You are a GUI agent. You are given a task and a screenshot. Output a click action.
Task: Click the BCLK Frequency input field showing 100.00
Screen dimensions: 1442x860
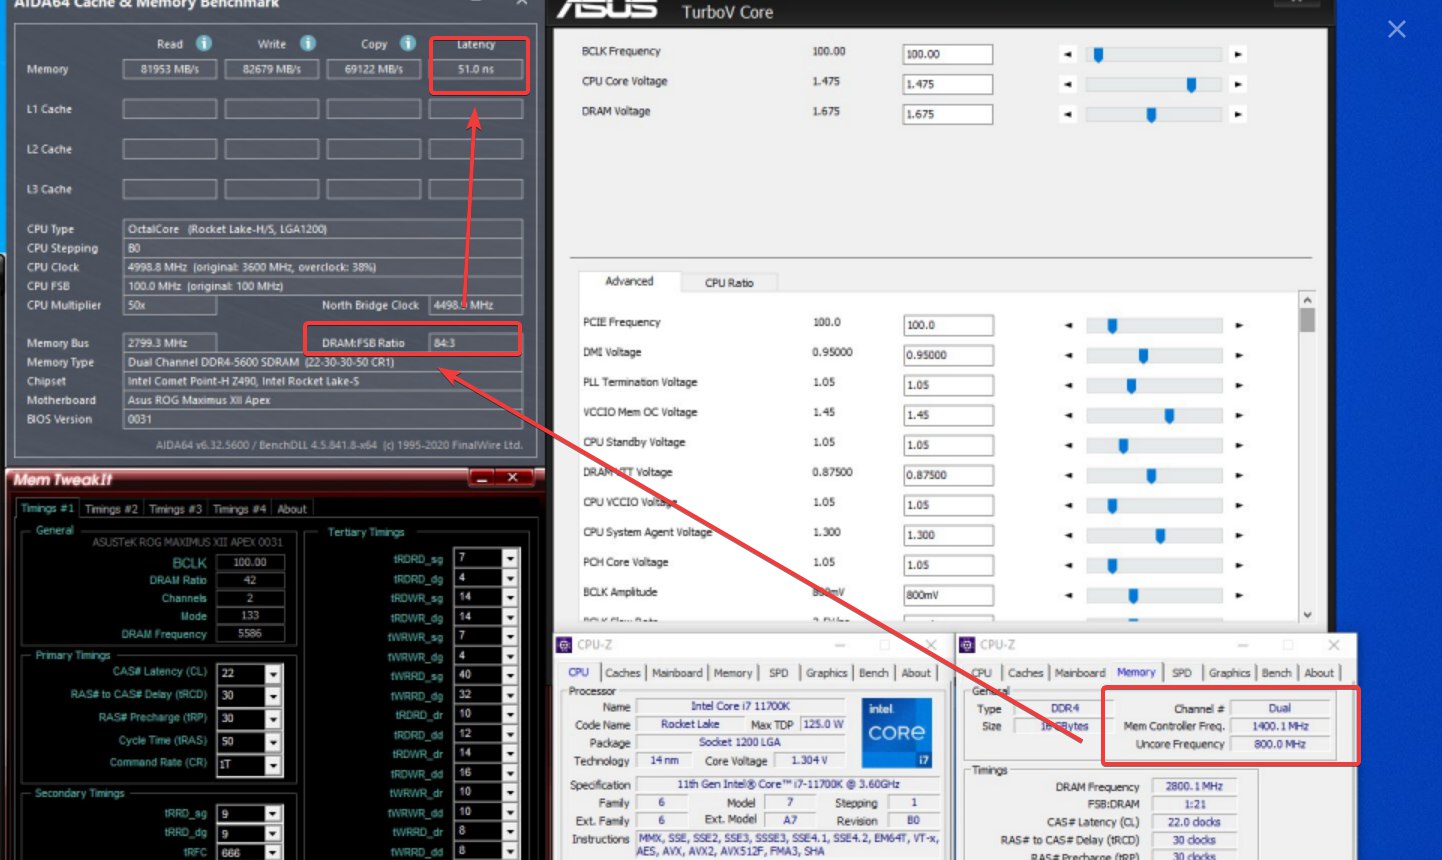[x=948, y=54]
